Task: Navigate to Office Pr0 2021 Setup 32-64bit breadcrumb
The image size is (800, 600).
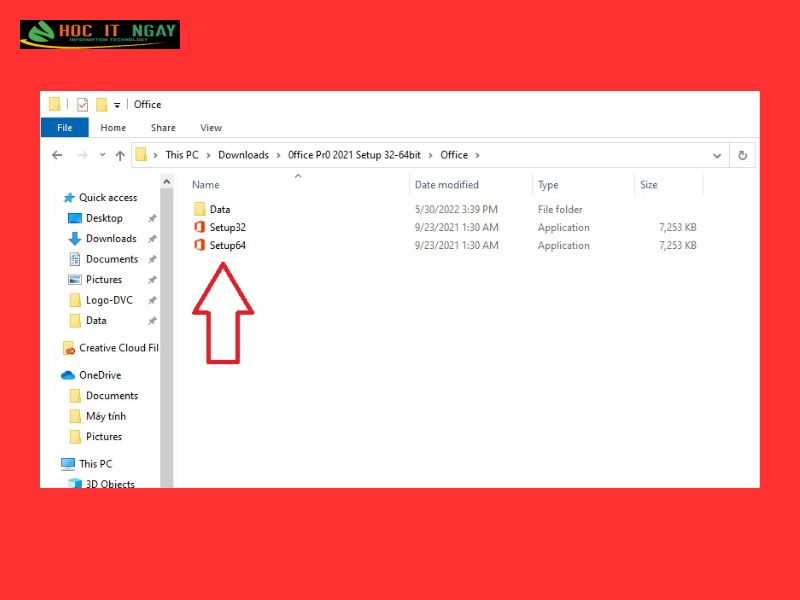Action: pos(355,155)
